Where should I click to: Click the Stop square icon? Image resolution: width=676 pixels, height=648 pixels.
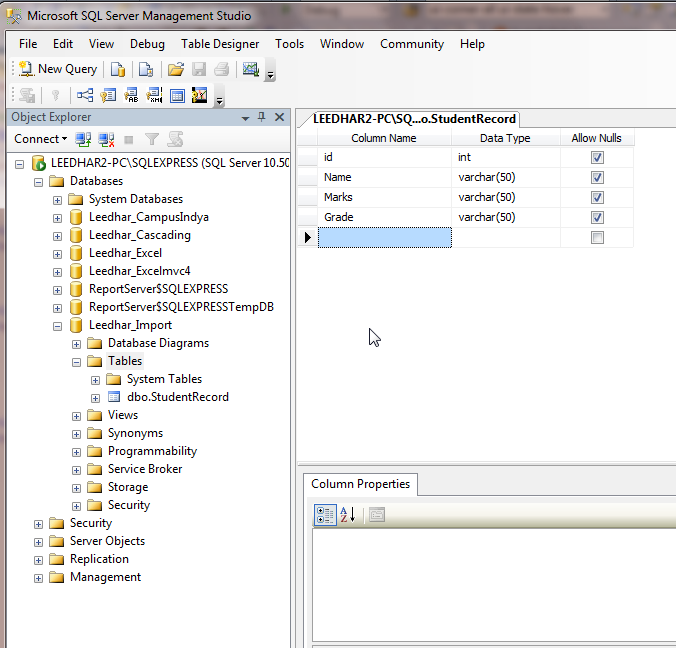(128, 140)
